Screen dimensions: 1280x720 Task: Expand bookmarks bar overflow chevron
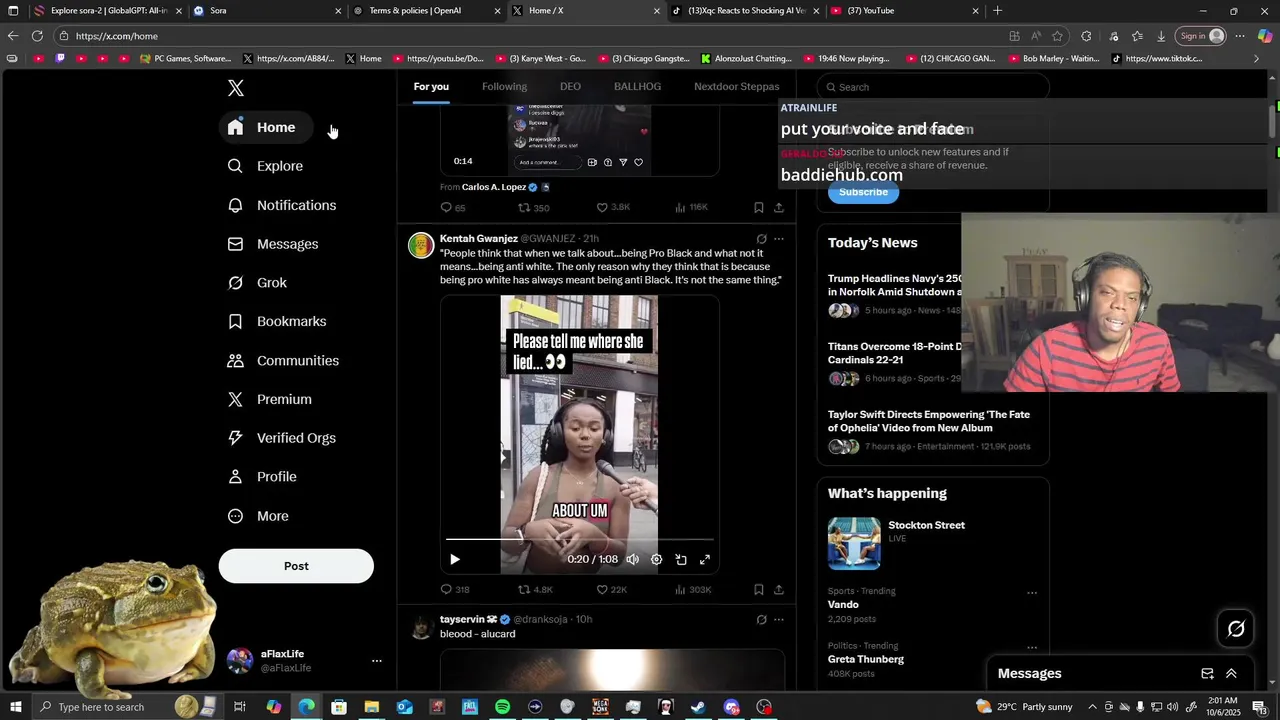(1256, 59)
